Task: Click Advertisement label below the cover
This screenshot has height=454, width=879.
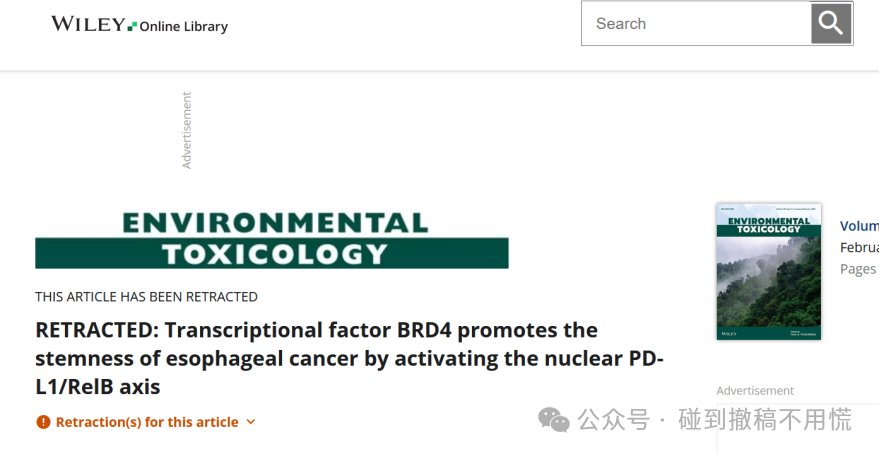Action: tap(755, 391)
